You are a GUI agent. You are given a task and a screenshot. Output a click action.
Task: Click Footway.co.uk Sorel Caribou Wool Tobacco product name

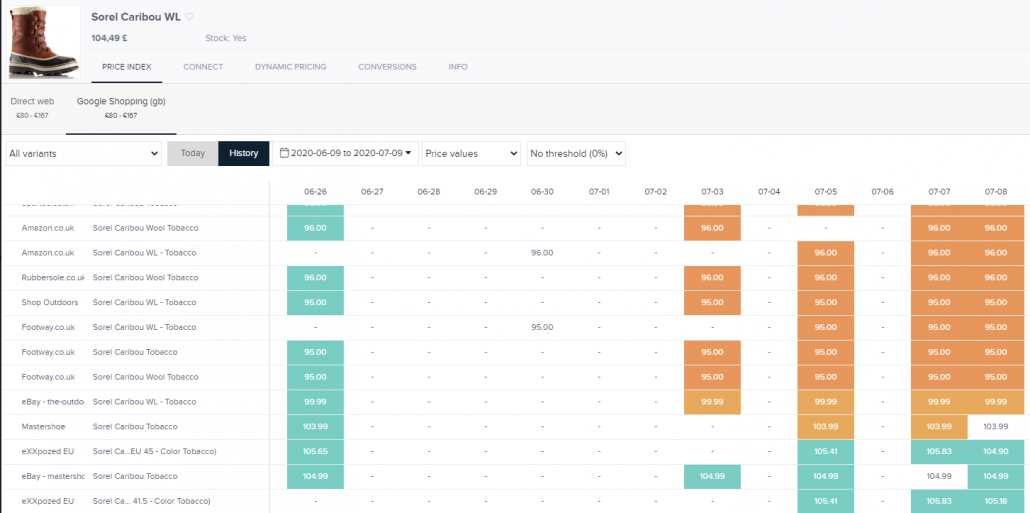click(x=145, y=377)
